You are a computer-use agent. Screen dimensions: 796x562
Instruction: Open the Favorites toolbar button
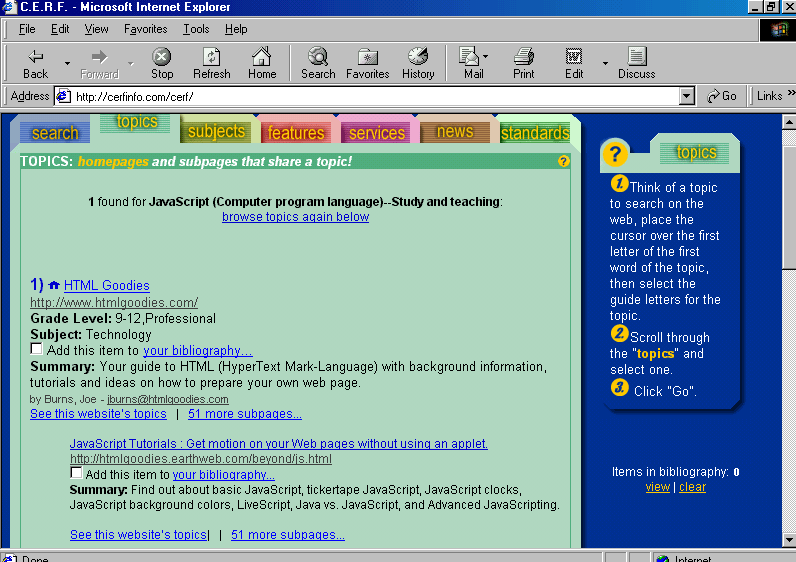[x=368, y=63]
